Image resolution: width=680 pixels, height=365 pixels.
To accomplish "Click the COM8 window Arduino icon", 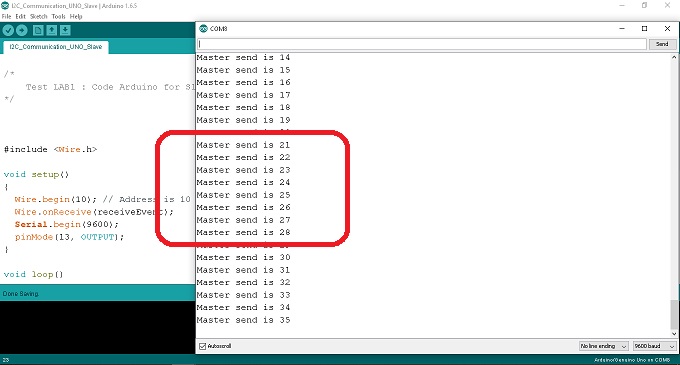I will [x=203, y=29].
